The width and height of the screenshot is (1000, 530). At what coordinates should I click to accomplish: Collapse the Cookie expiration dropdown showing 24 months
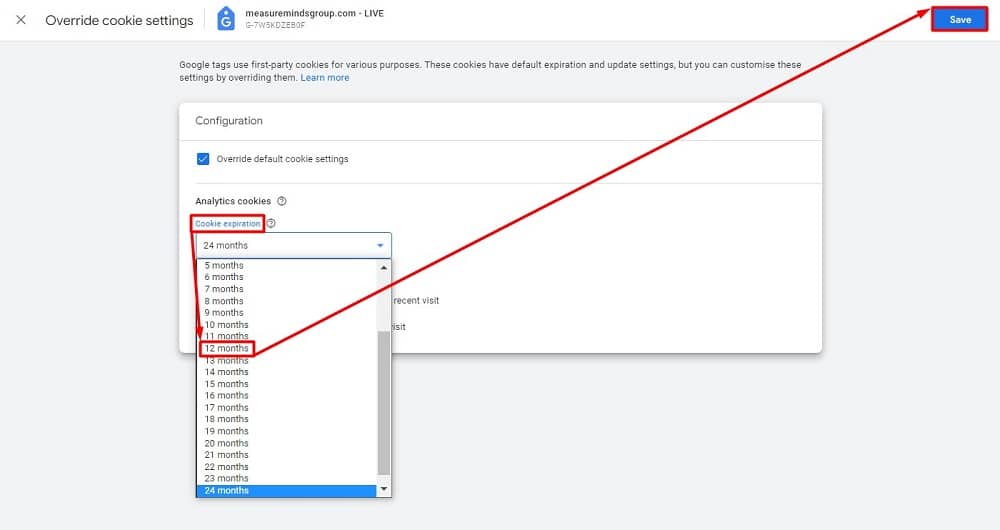[293, 246]
